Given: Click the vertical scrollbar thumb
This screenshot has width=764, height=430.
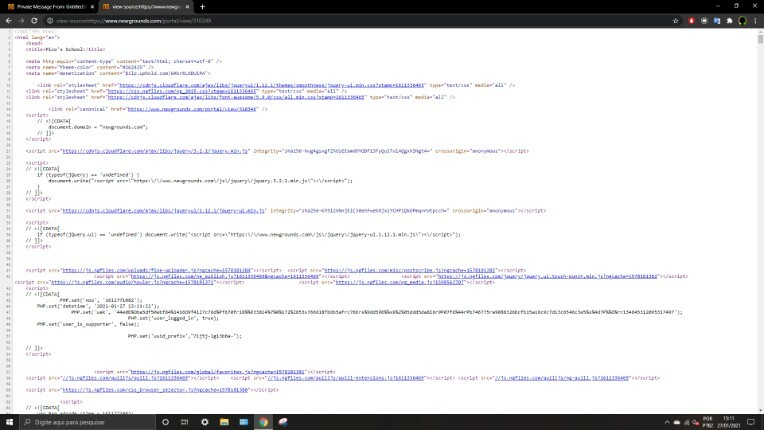Looking at the screenshot, I should tap(760, 39).
